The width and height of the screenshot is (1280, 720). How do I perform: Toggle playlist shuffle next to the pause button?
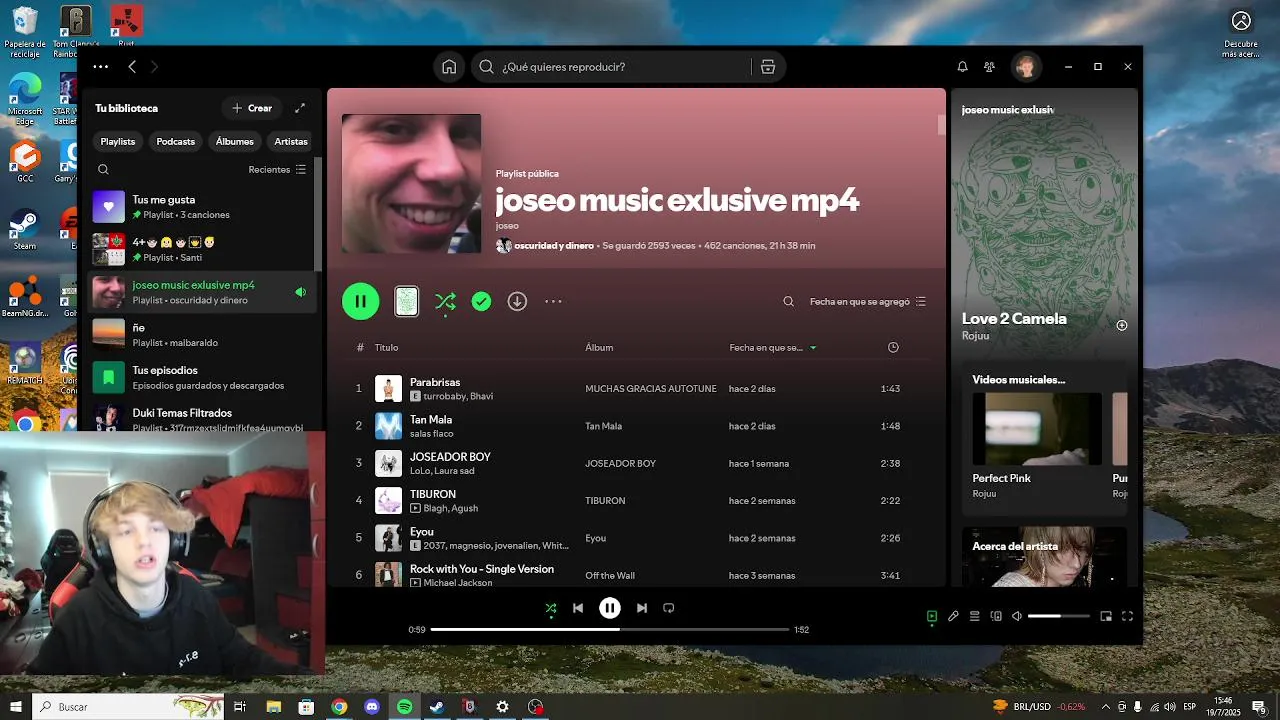(446, 301)
